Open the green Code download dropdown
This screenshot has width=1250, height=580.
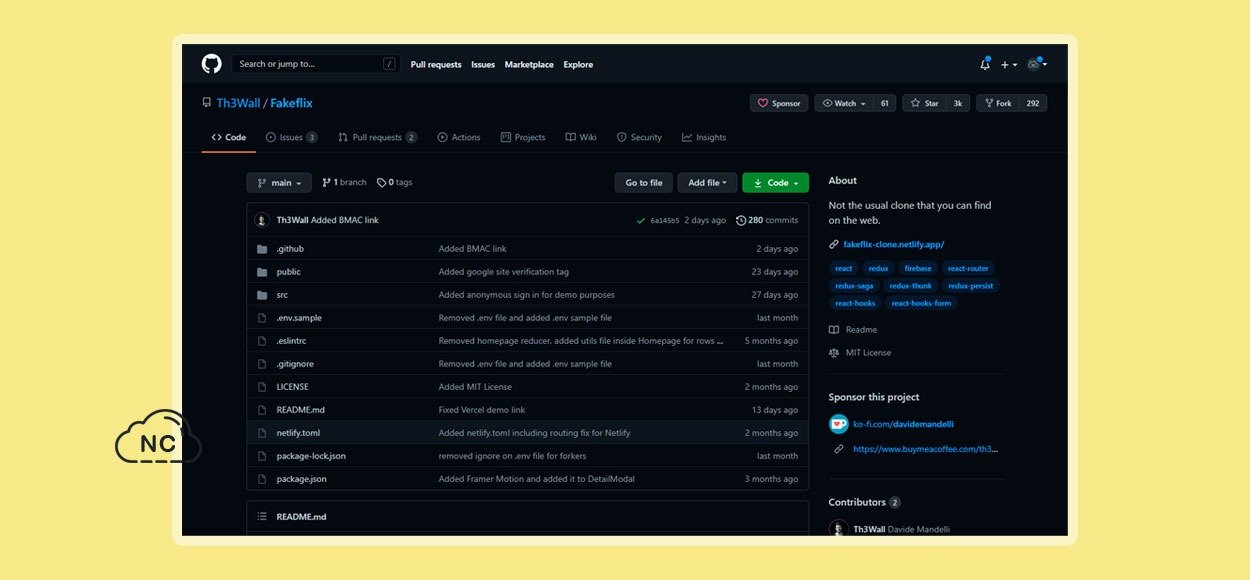click(x=775, y=183)
